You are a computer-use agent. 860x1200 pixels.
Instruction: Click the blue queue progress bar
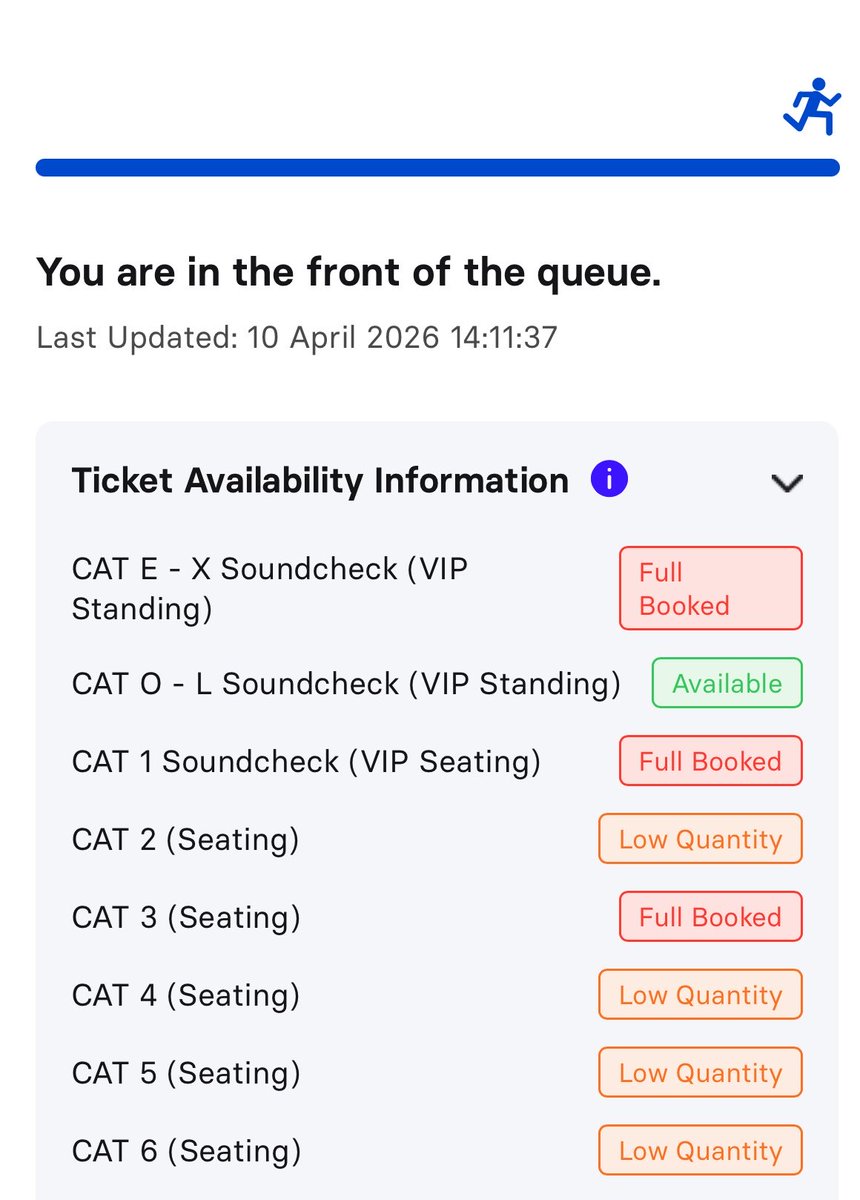coord(437,167)
